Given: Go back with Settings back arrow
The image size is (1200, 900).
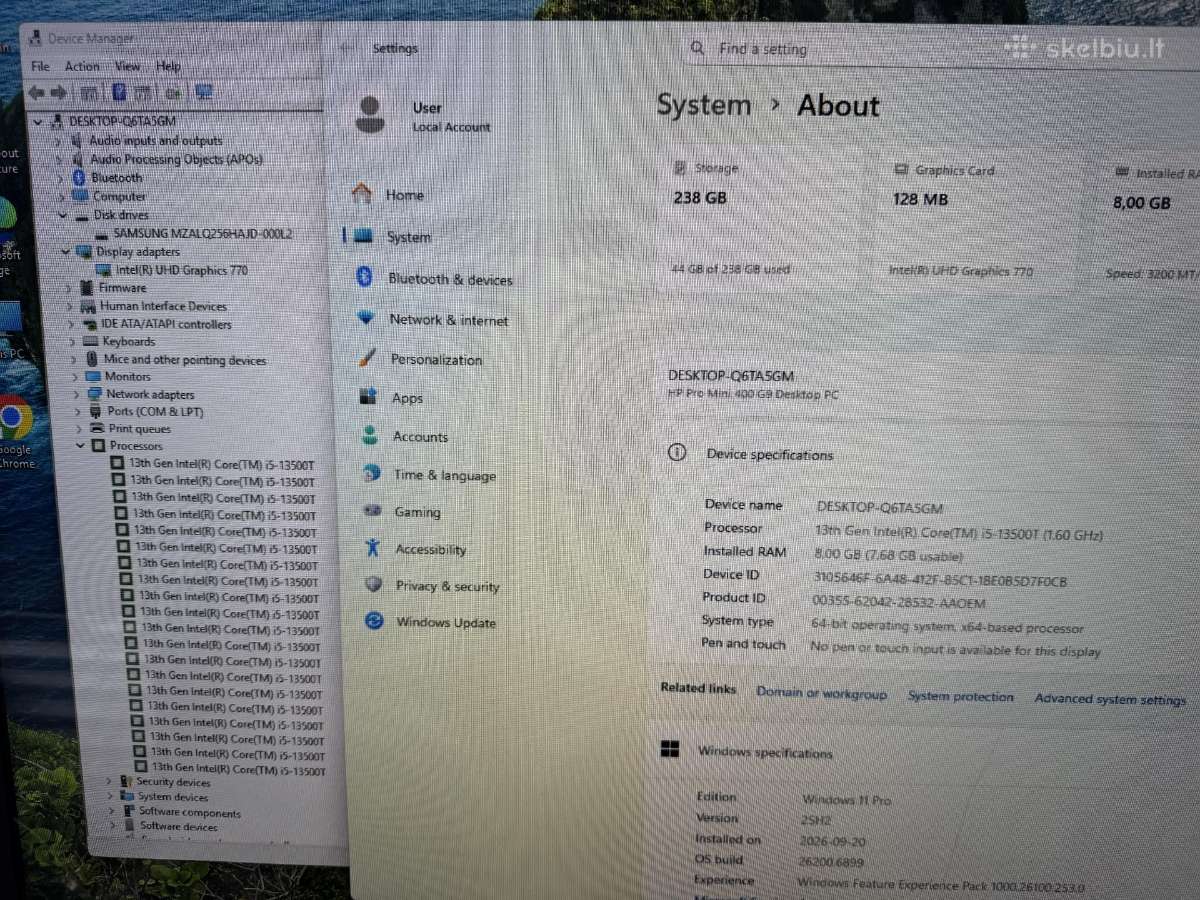Looking at the screenshot, I should pyautogui.click(x=346, y=48).
